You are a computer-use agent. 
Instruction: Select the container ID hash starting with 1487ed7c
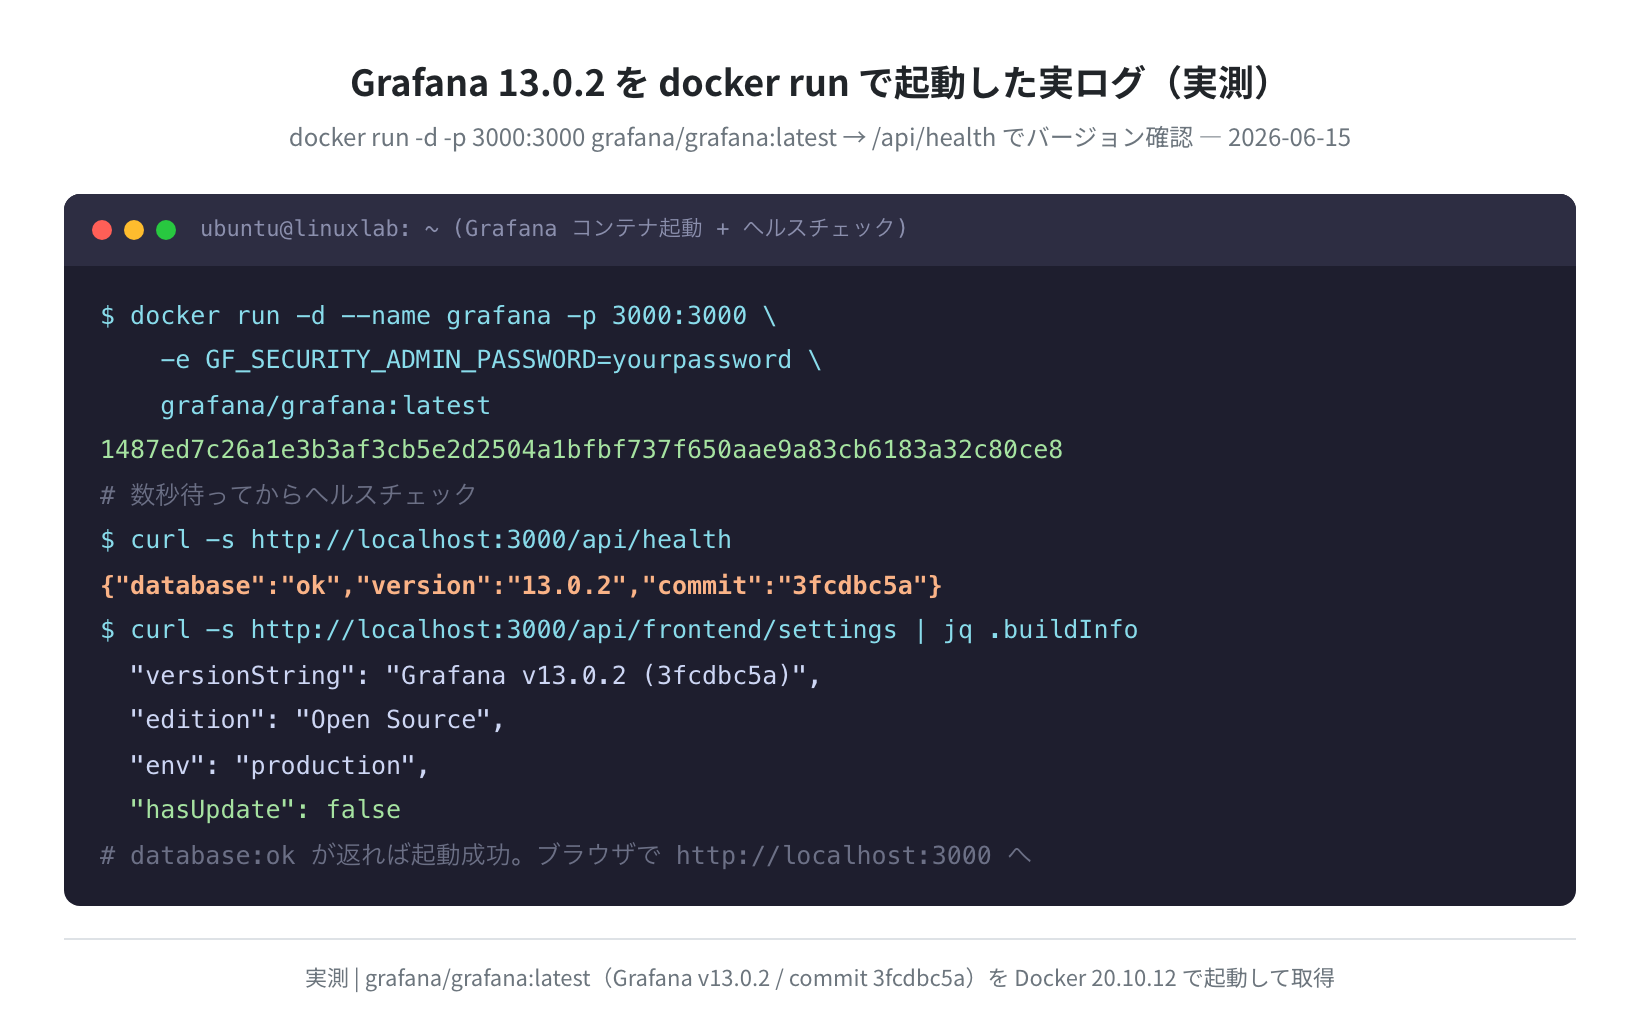tap(581, 450)
